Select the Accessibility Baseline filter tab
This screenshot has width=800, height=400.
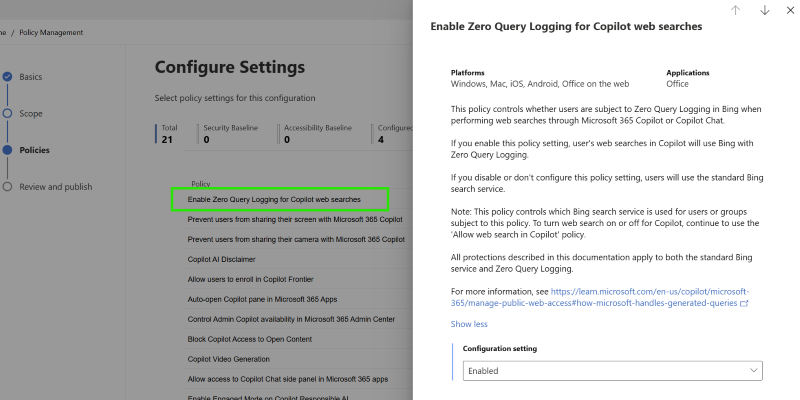(x=317, y=134)
